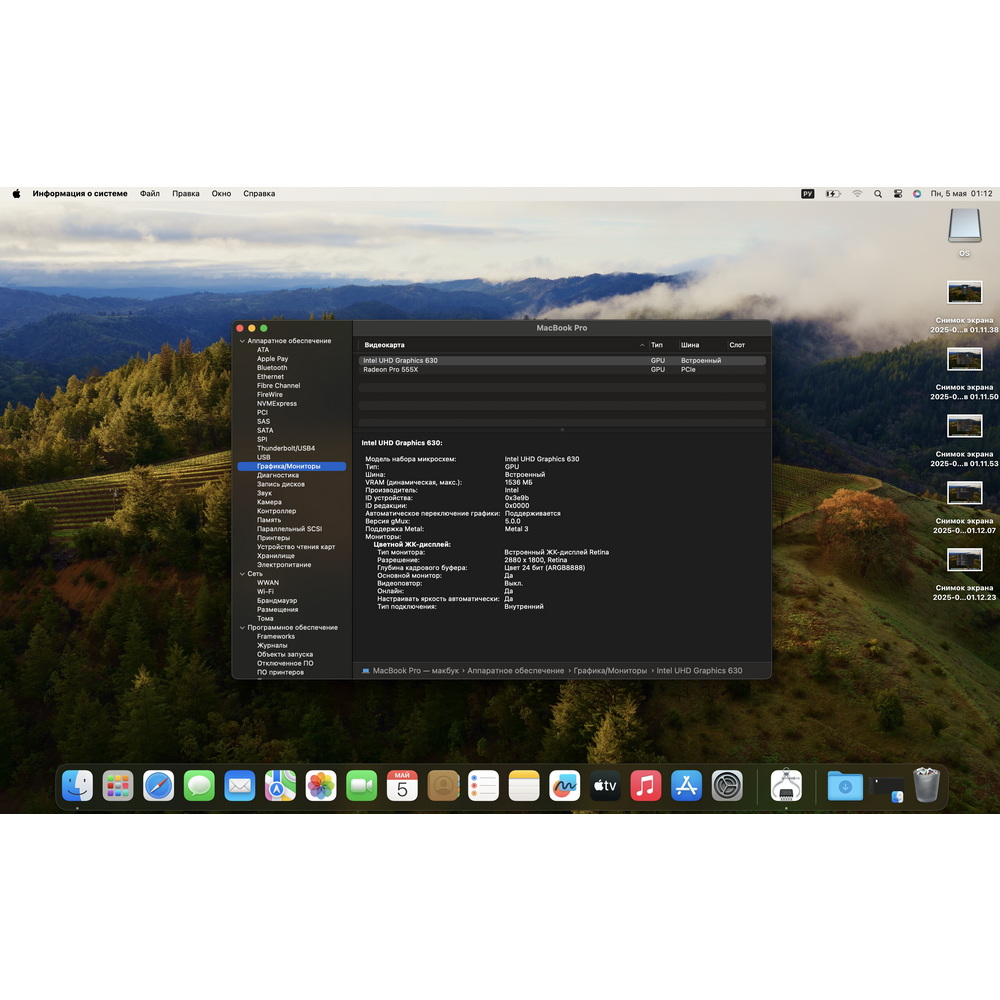1000x1000 pixels.
Task: Select the Radeon Pro 555X table row
Action: [562, 370]
